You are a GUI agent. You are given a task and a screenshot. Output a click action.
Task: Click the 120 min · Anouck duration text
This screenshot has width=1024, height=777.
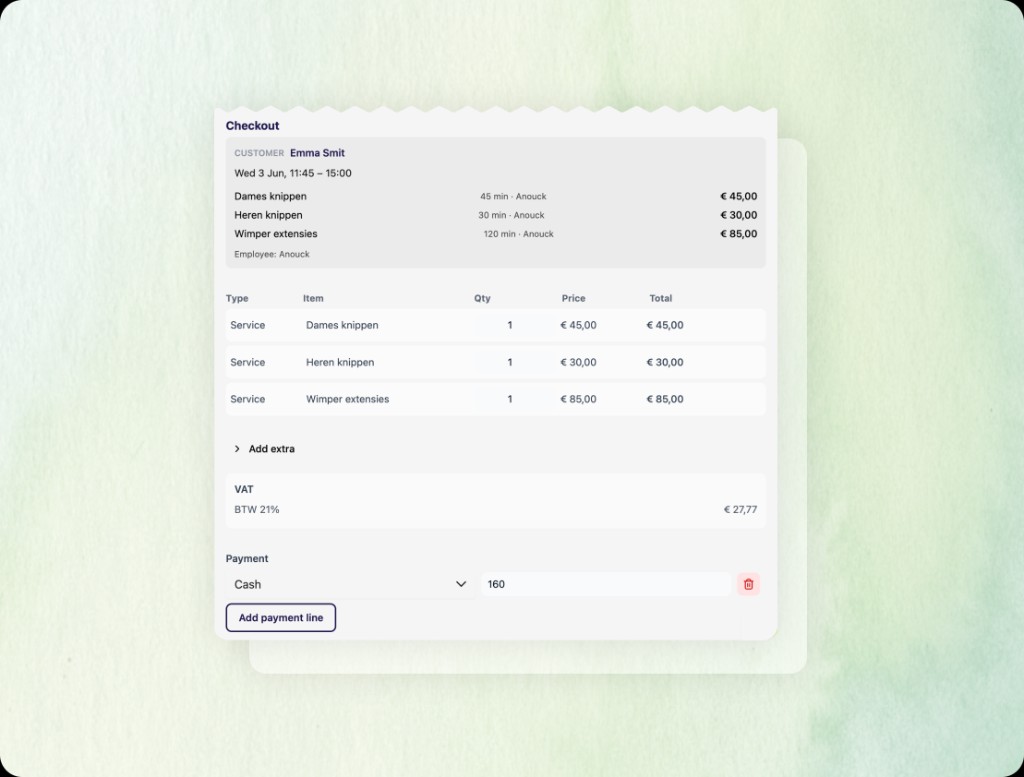click(519, 234)
